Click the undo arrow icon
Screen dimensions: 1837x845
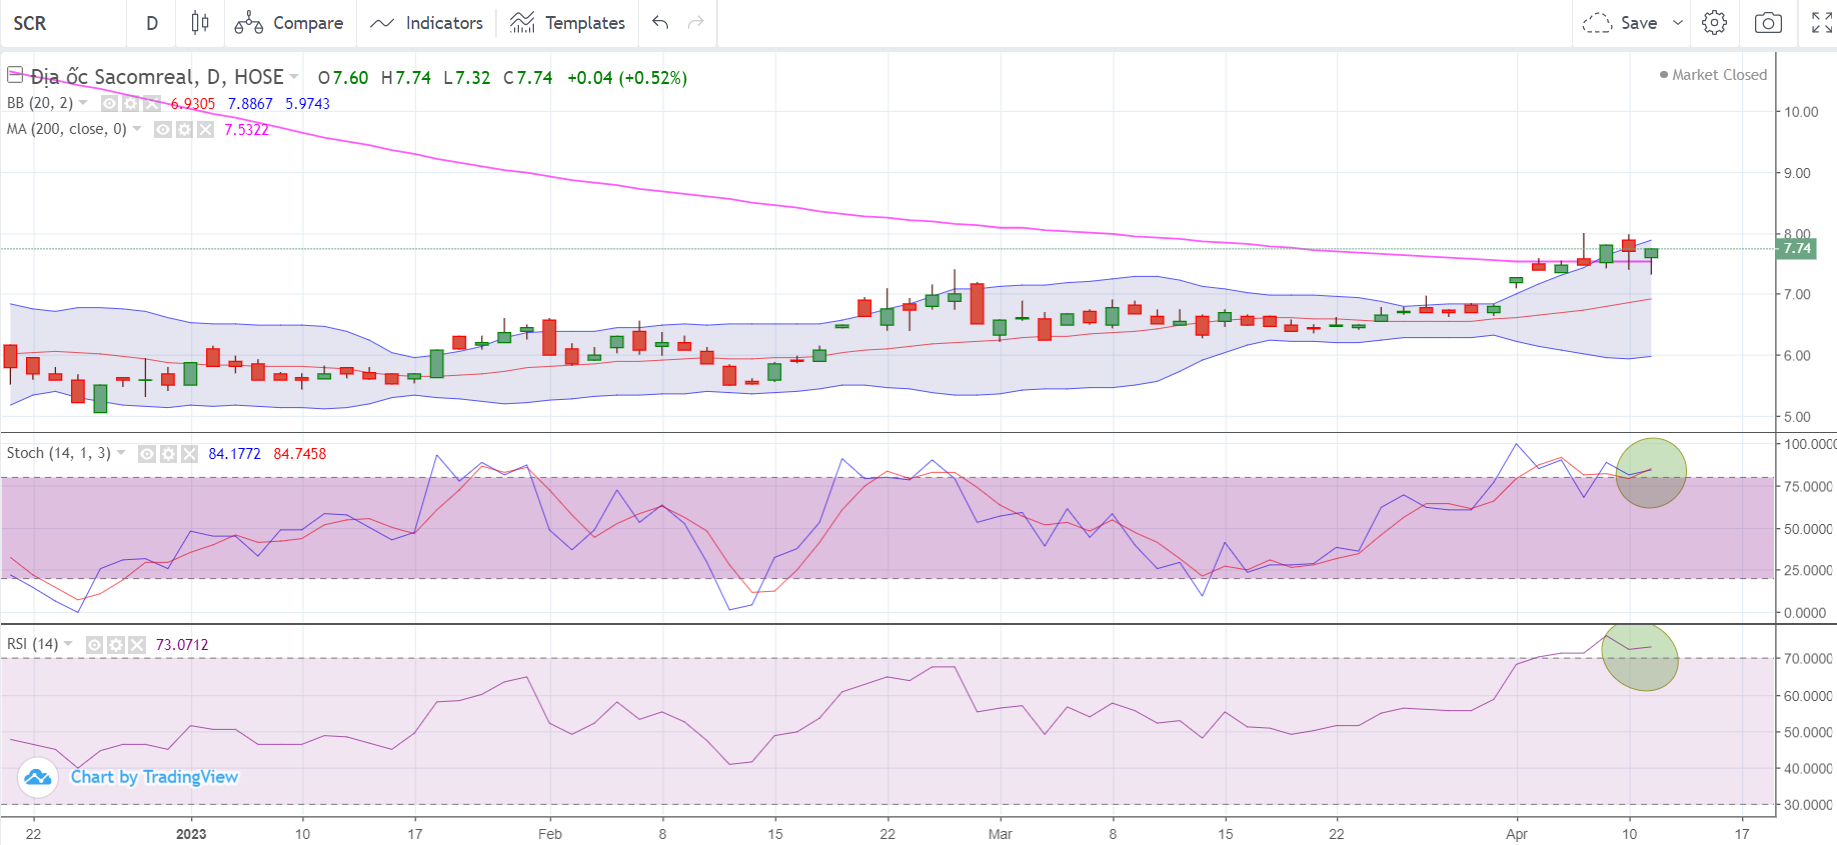click(x=660, y=23)
